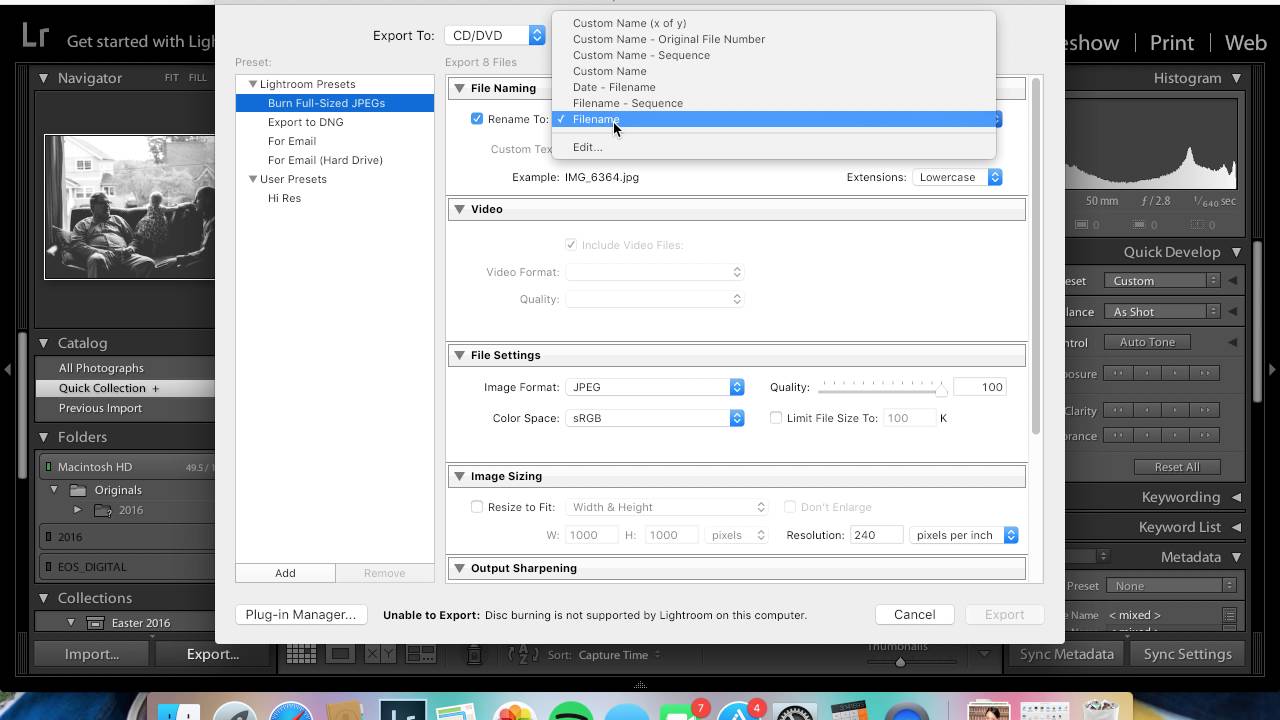The height and width of the screenshot is (720, 1280).
Task: Toggle the Include Video Files checkbox
Action: (x=571, y=245)
